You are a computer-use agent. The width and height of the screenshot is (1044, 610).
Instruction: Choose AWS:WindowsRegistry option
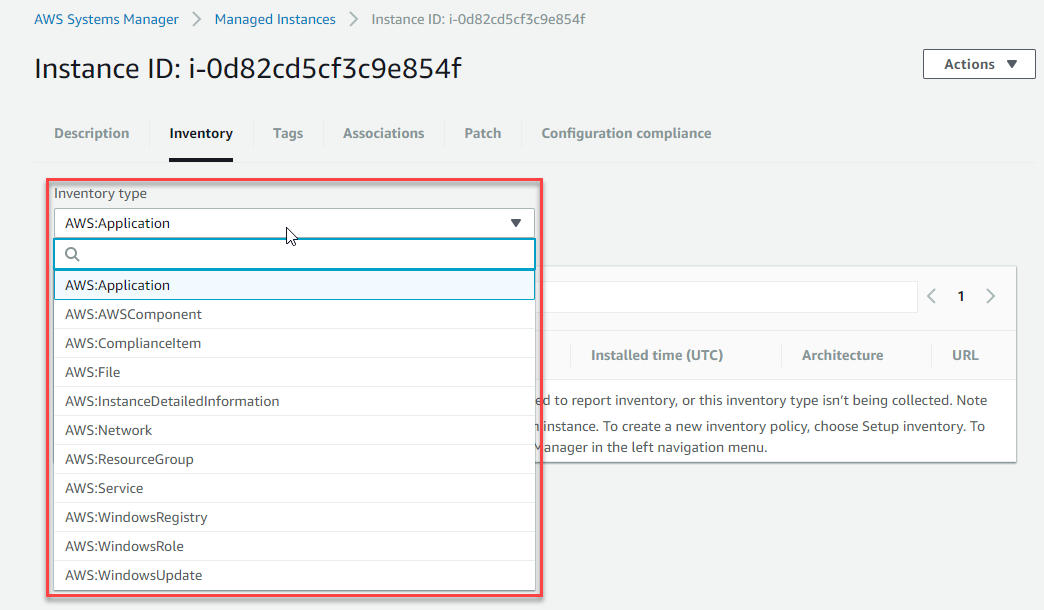294,517
